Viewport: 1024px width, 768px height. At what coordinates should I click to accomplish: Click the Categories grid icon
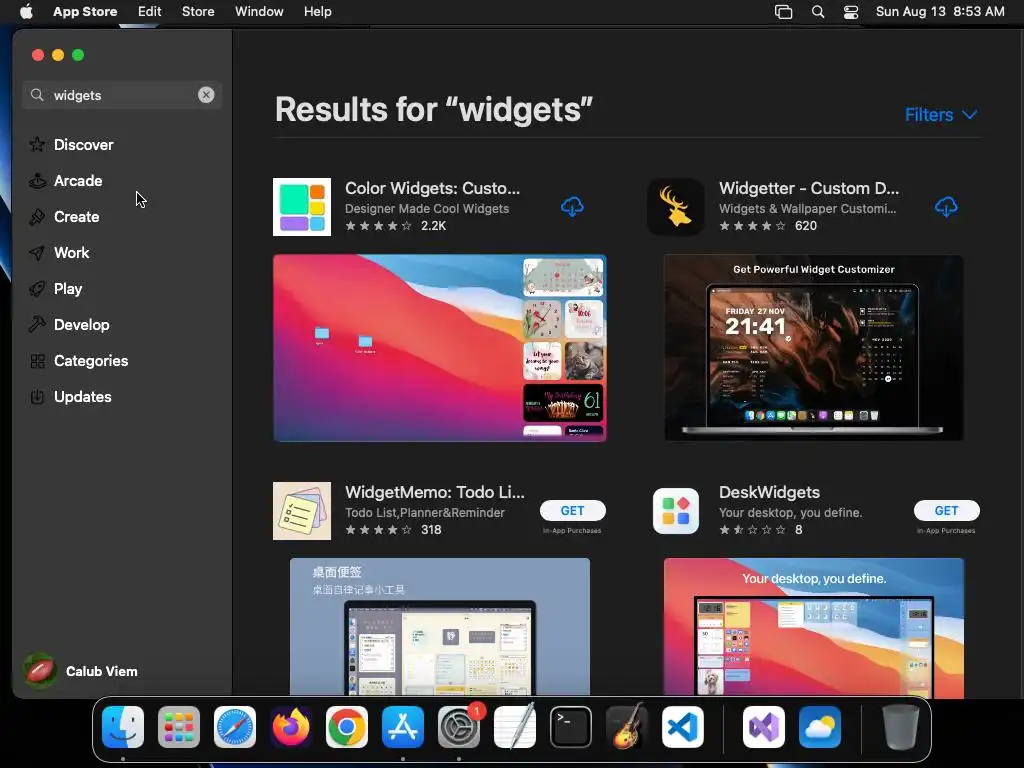pyautogui.click(x=37, y=360)
